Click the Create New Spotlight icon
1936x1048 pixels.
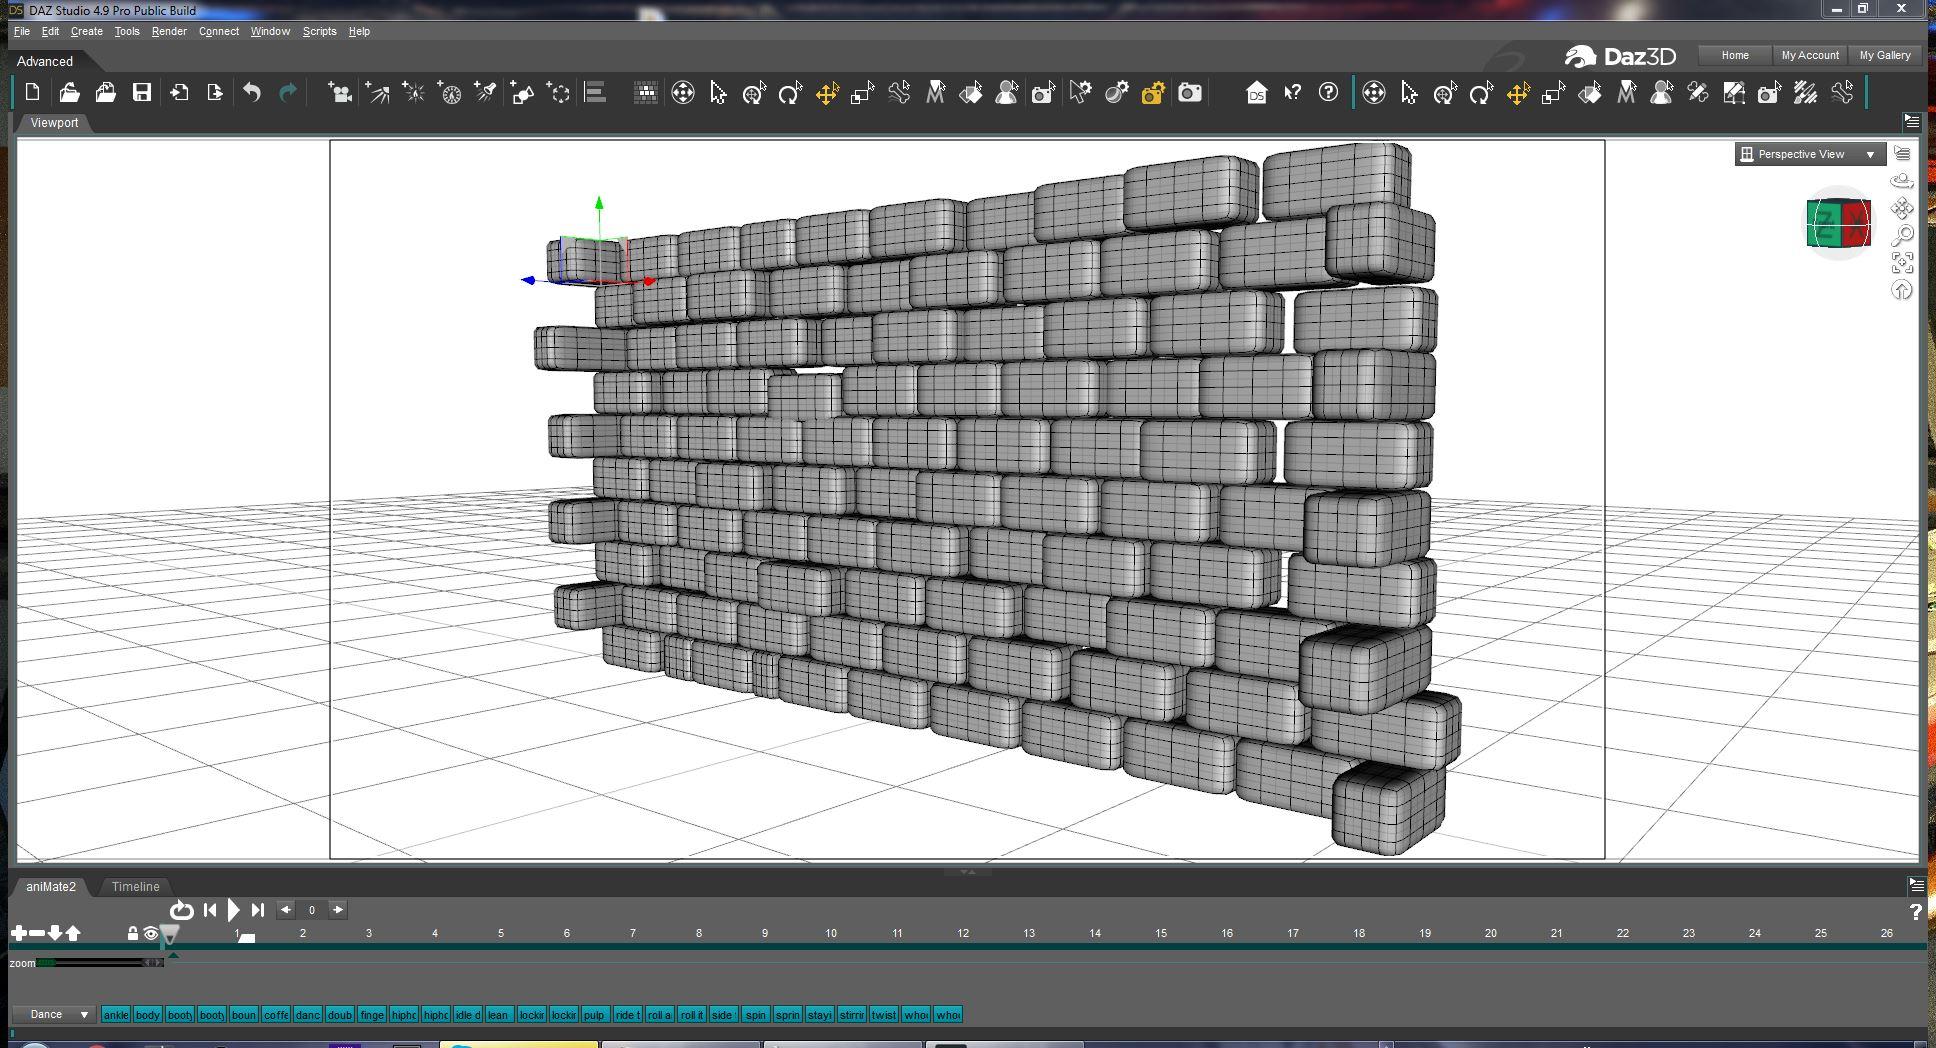[485, 93]
